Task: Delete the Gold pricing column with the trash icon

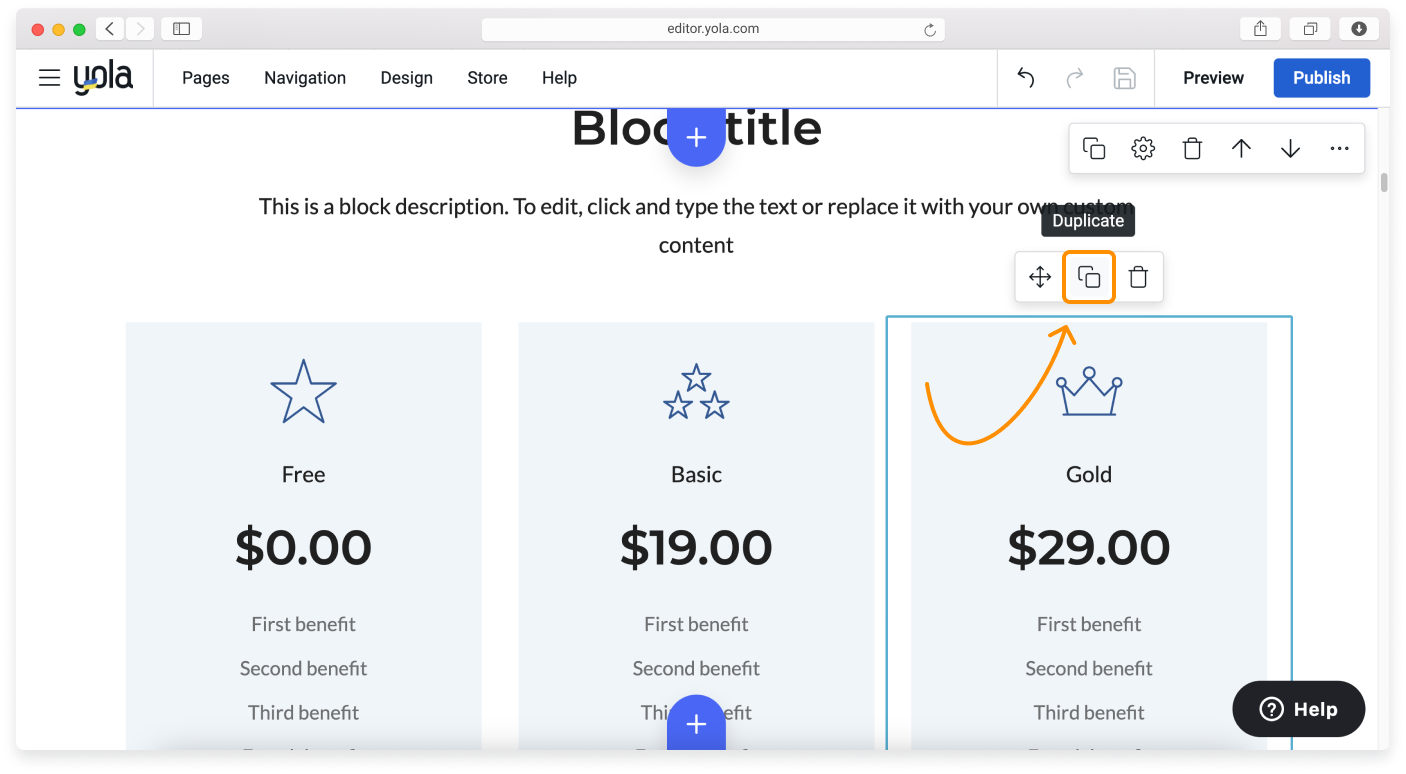Action: [x=1138, y=276]
